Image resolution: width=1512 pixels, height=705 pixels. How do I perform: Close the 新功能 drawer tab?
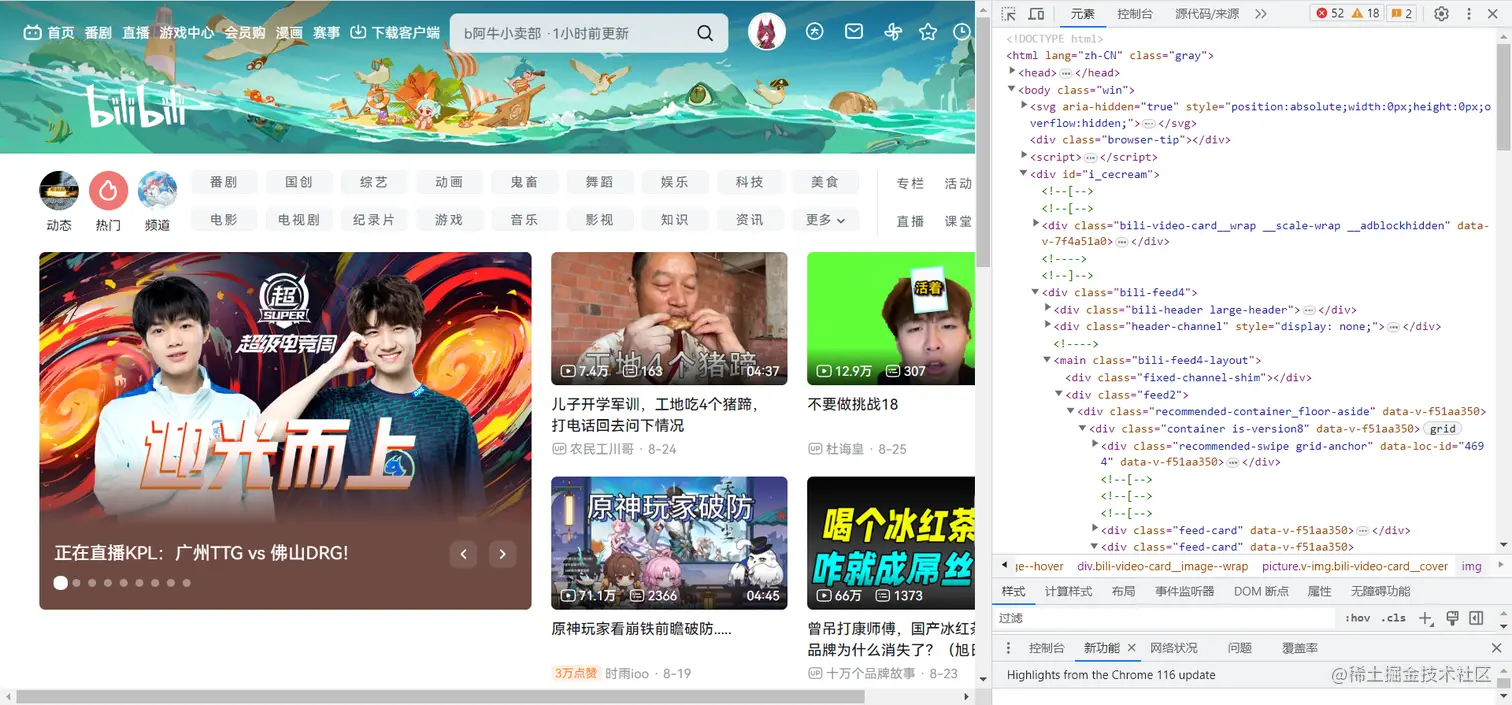click(1132, 648)
